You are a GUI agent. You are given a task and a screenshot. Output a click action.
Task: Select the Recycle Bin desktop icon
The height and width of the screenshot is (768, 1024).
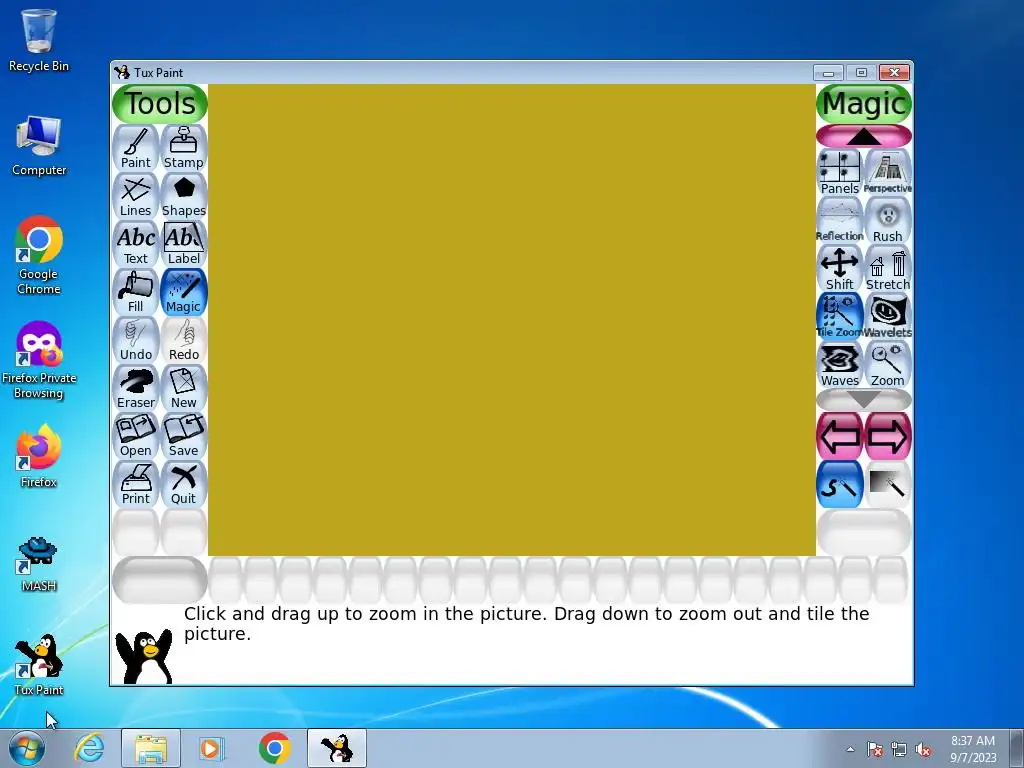click(x=39, y=40)
